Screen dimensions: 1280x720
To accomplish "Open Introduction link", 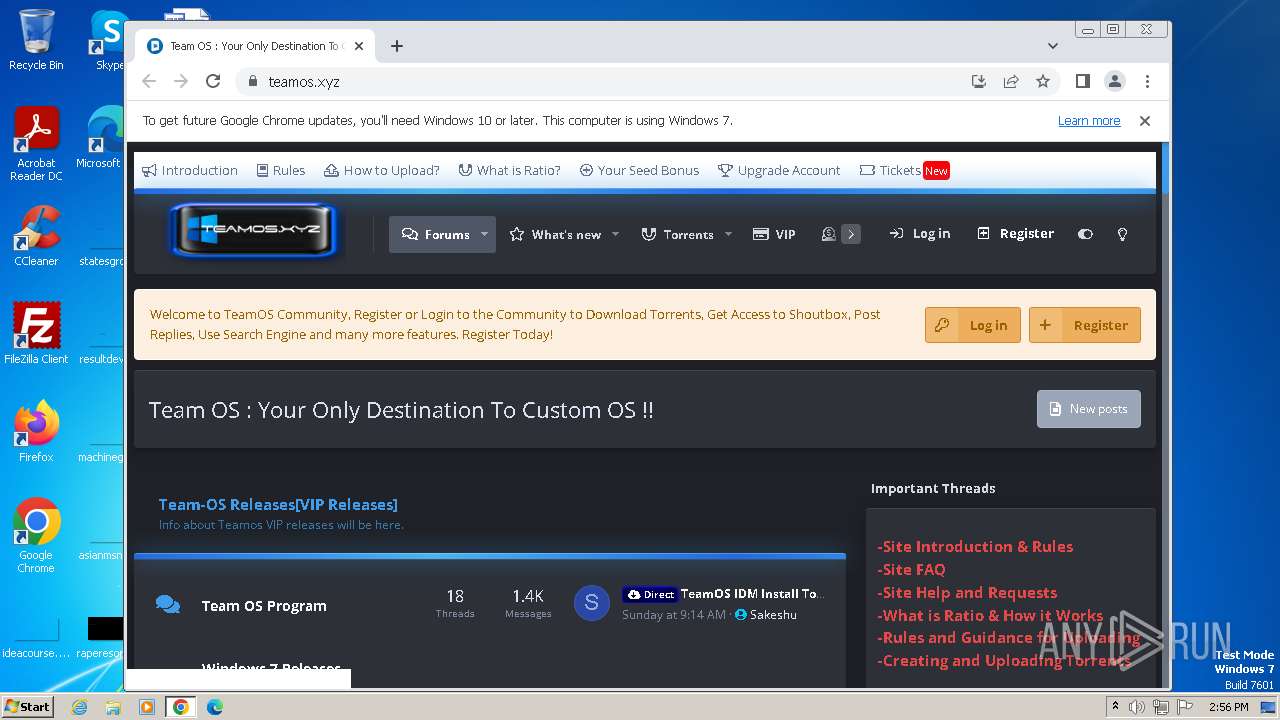I will 190,170.
